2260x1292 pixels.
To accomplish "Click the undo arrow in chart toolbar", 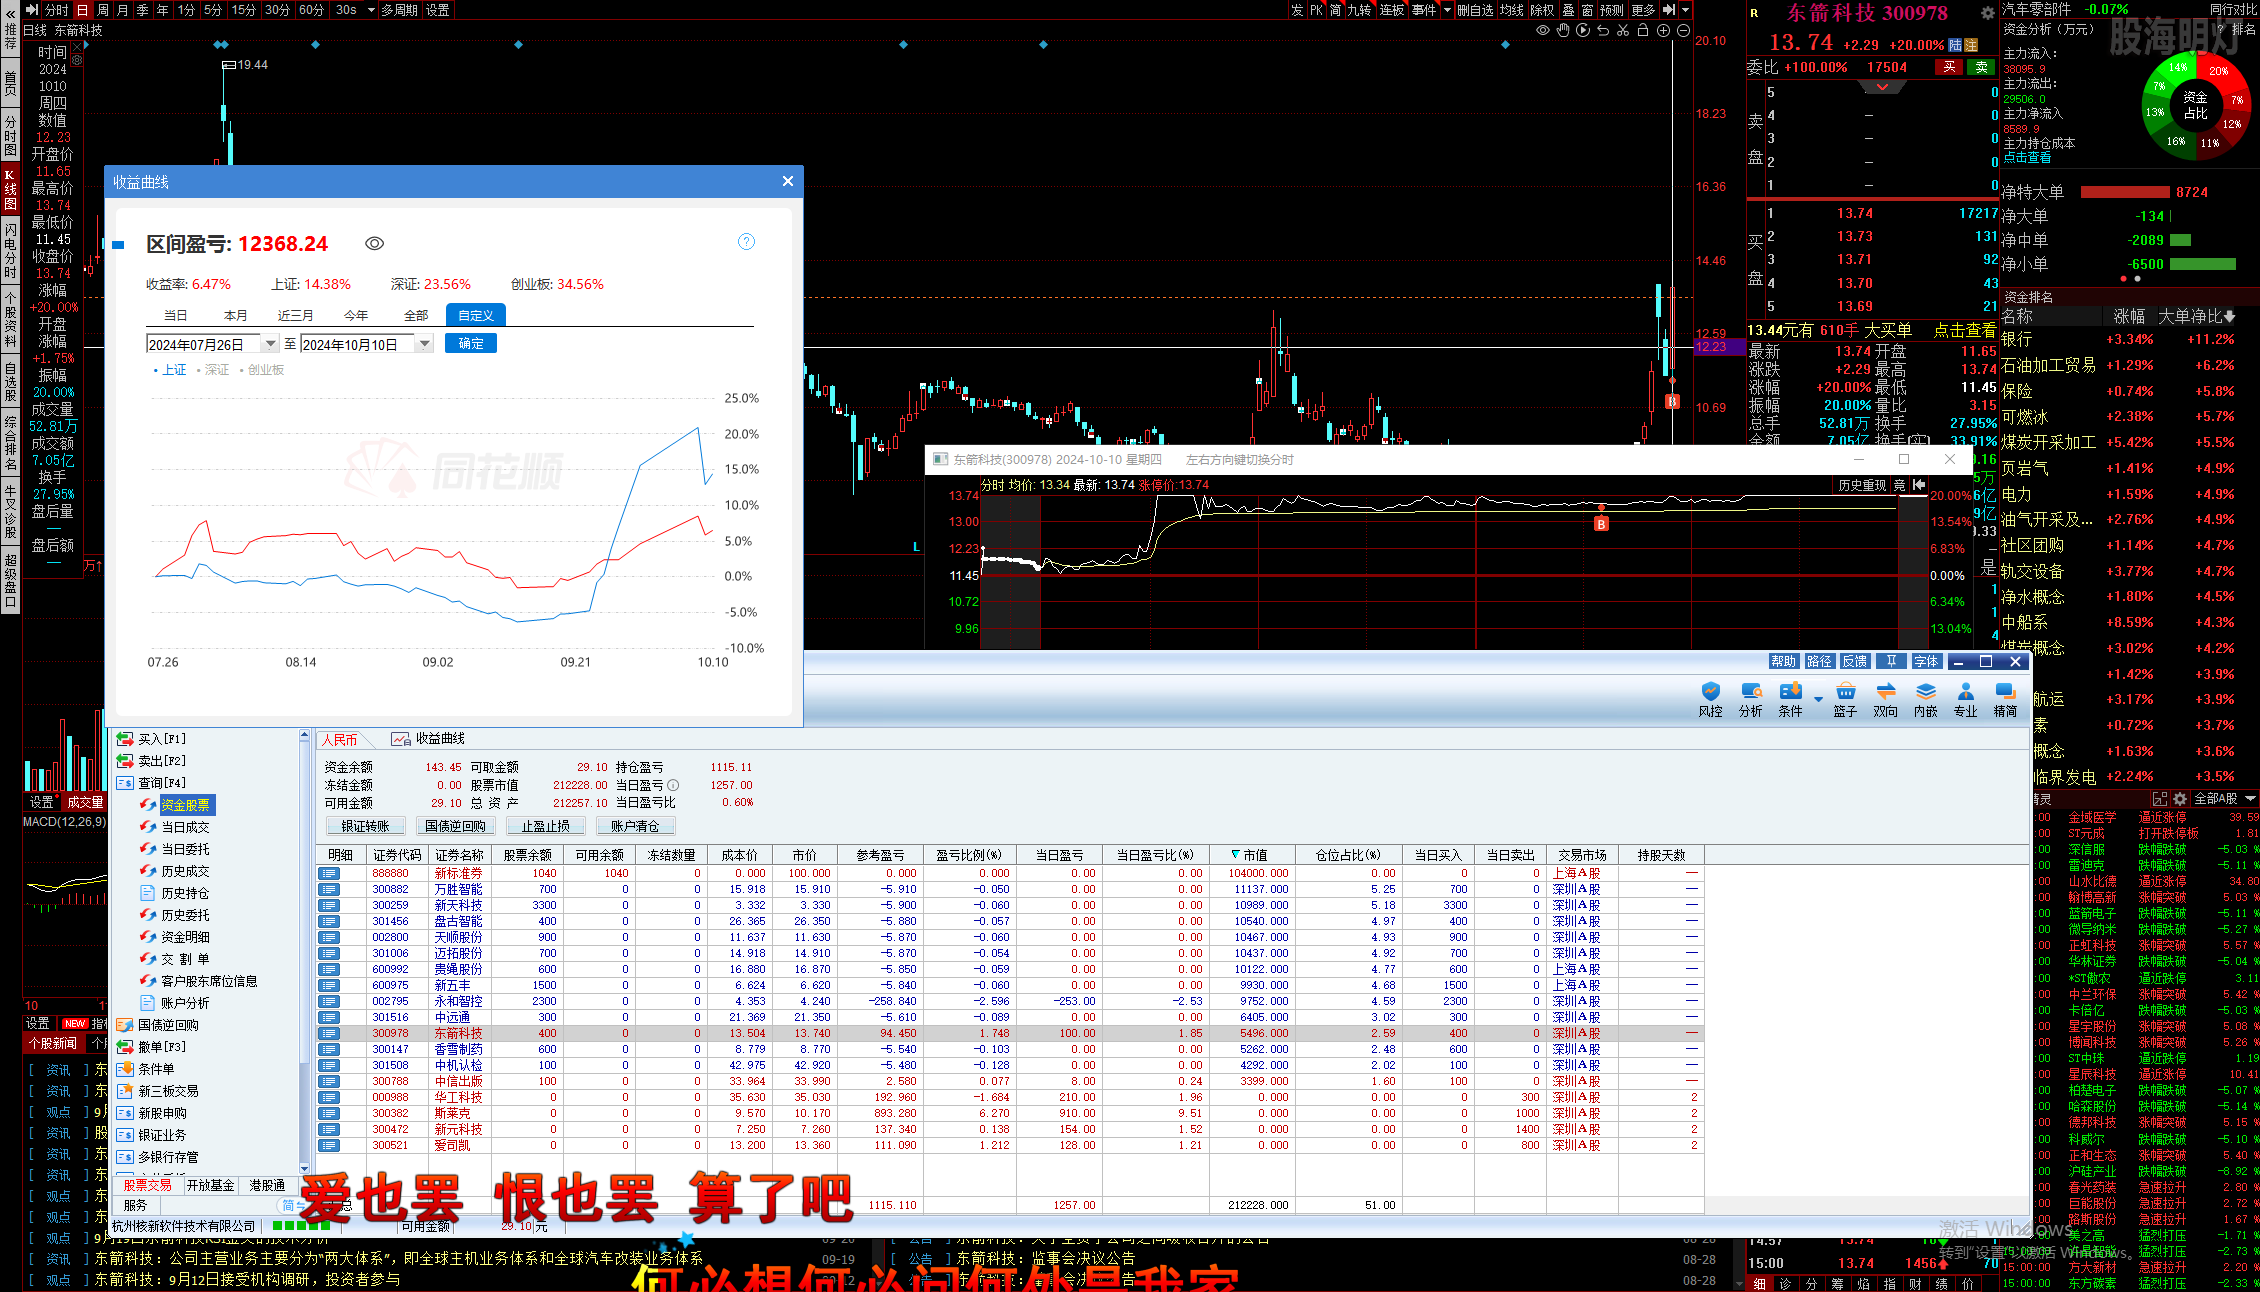I will (1603, 30).
